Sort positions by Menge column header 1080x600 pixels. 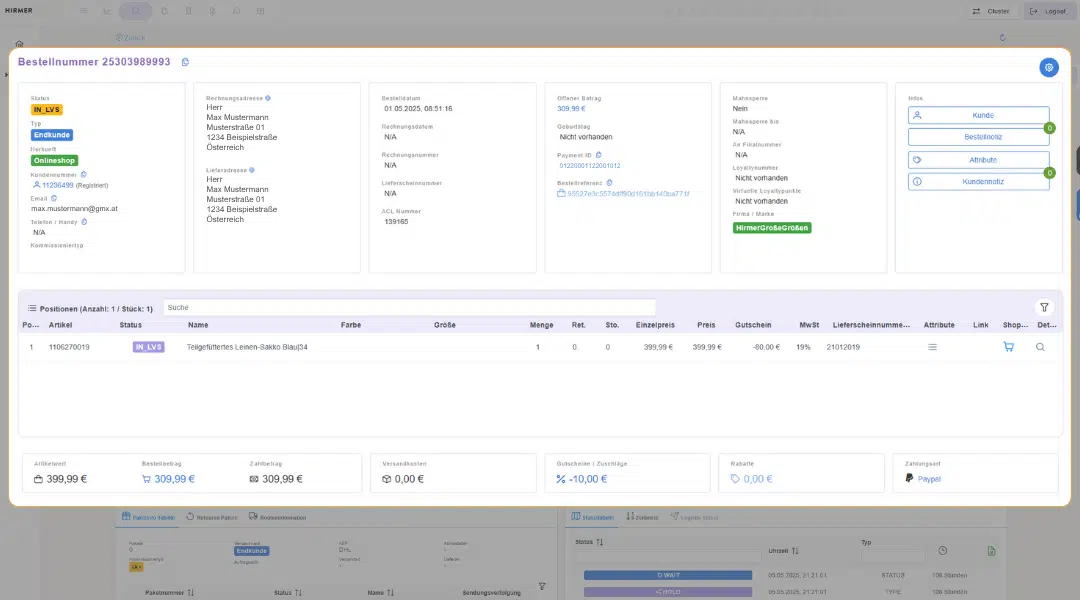[541, 325]
